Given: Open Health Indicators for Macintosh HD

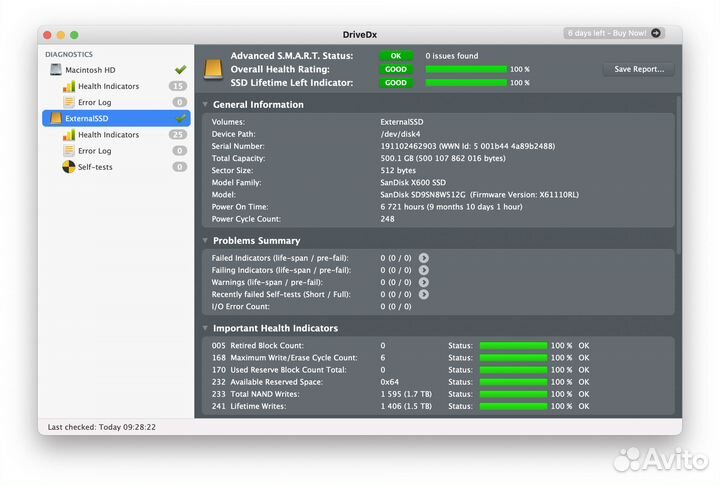Looking at the screenshot, I should click(x=117, y=86).
